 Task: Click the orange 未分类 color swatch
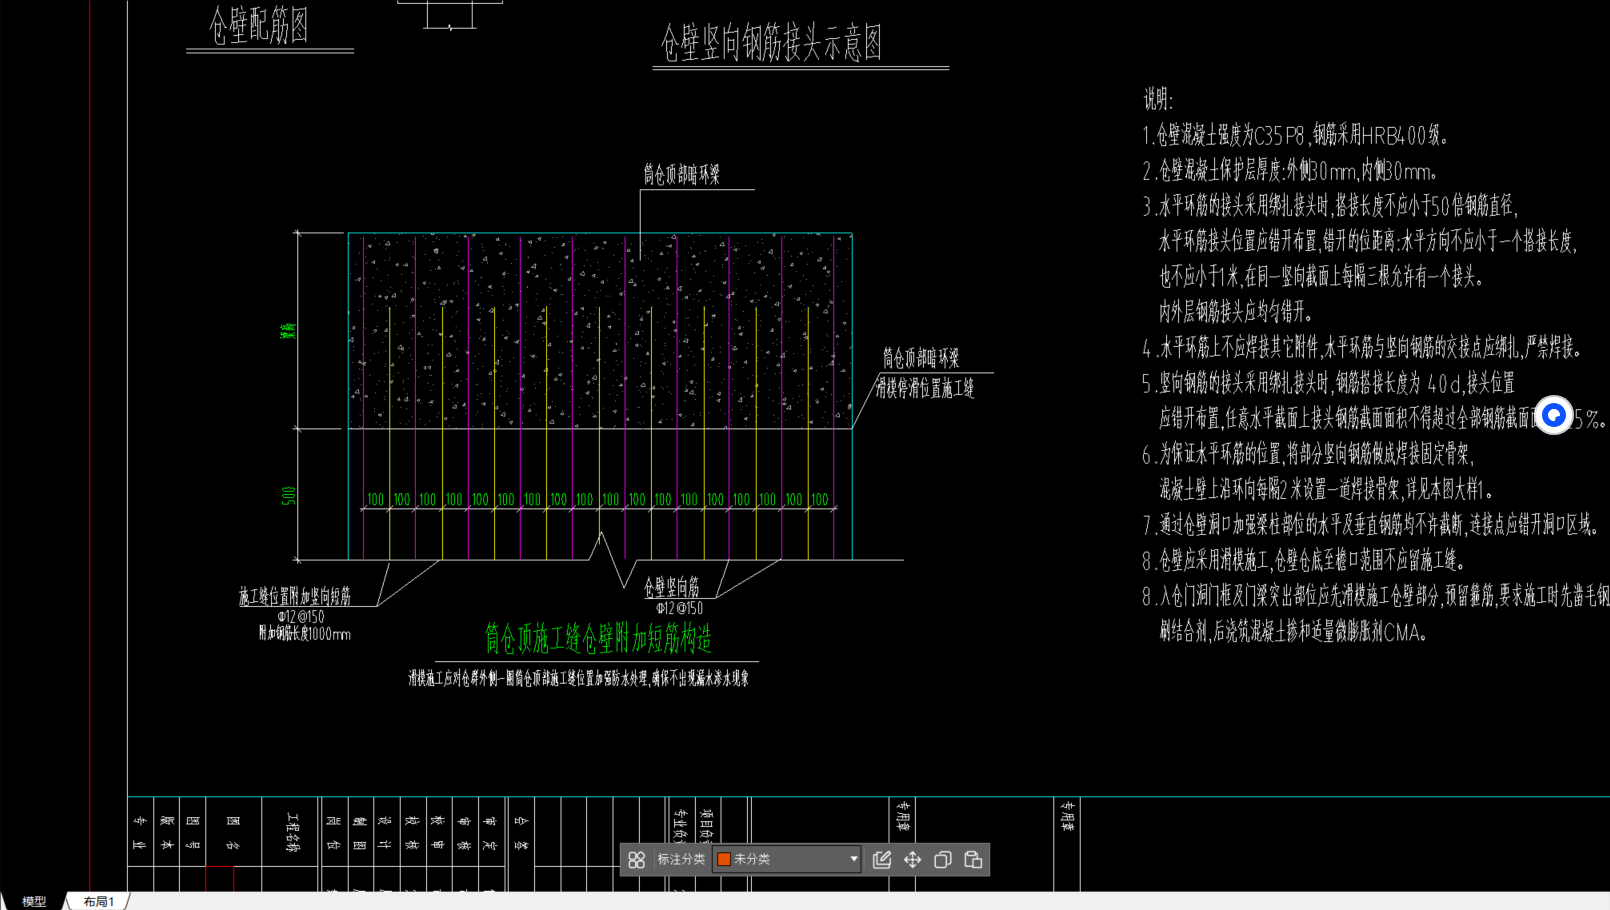coord(724,859)
